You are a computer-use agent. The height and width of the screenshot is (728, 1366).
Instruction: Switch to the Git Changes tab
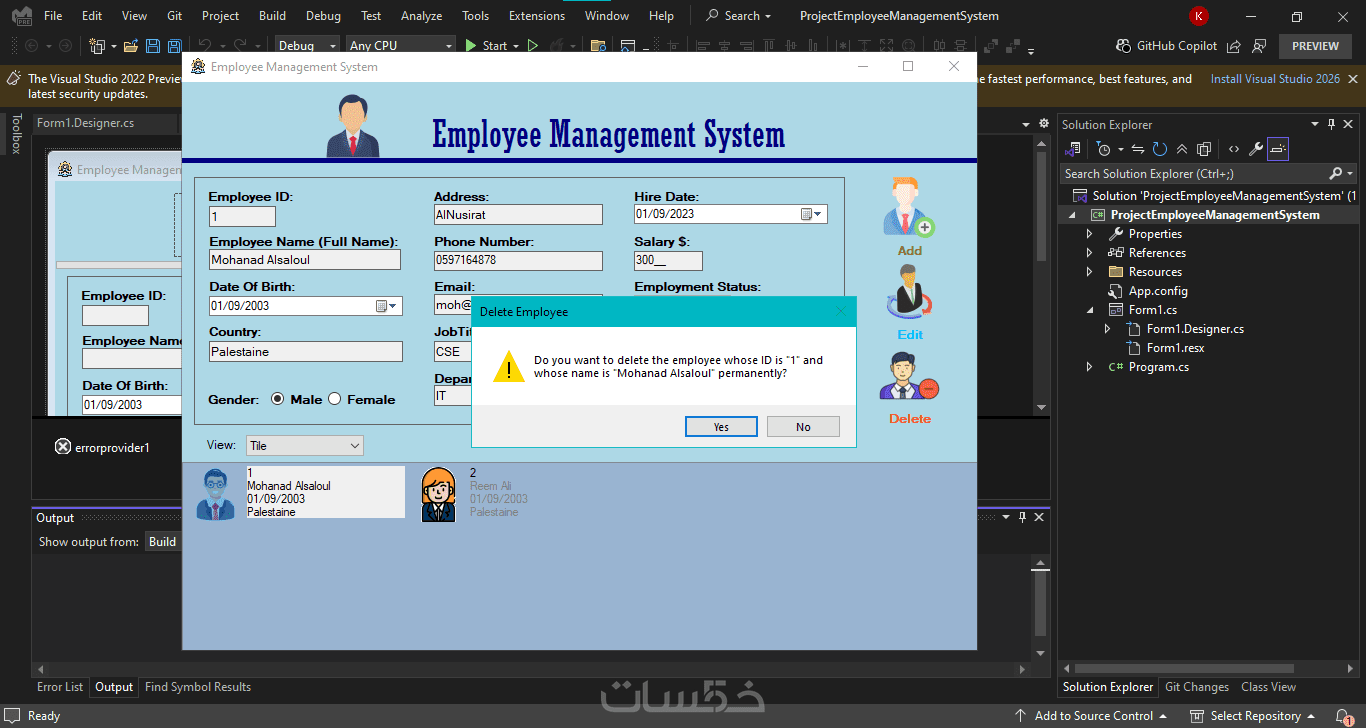1197,687
